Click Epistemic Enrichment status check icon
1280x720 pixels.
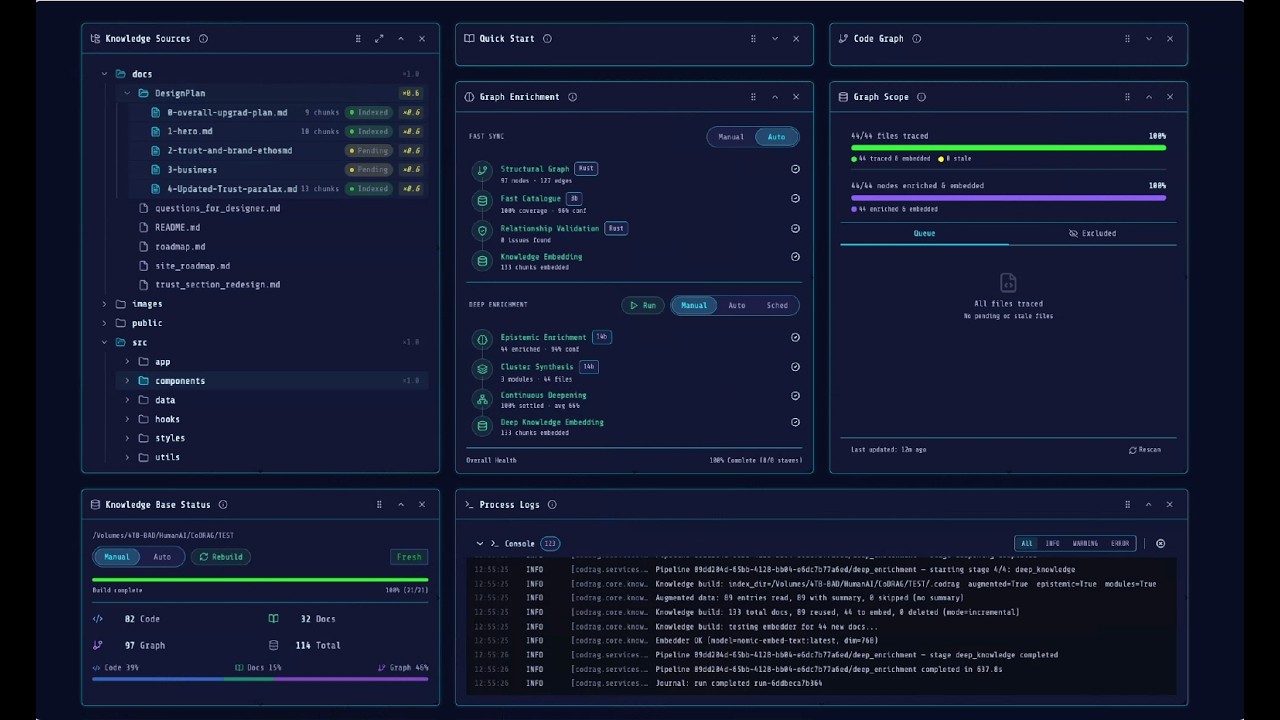point(795,337)
